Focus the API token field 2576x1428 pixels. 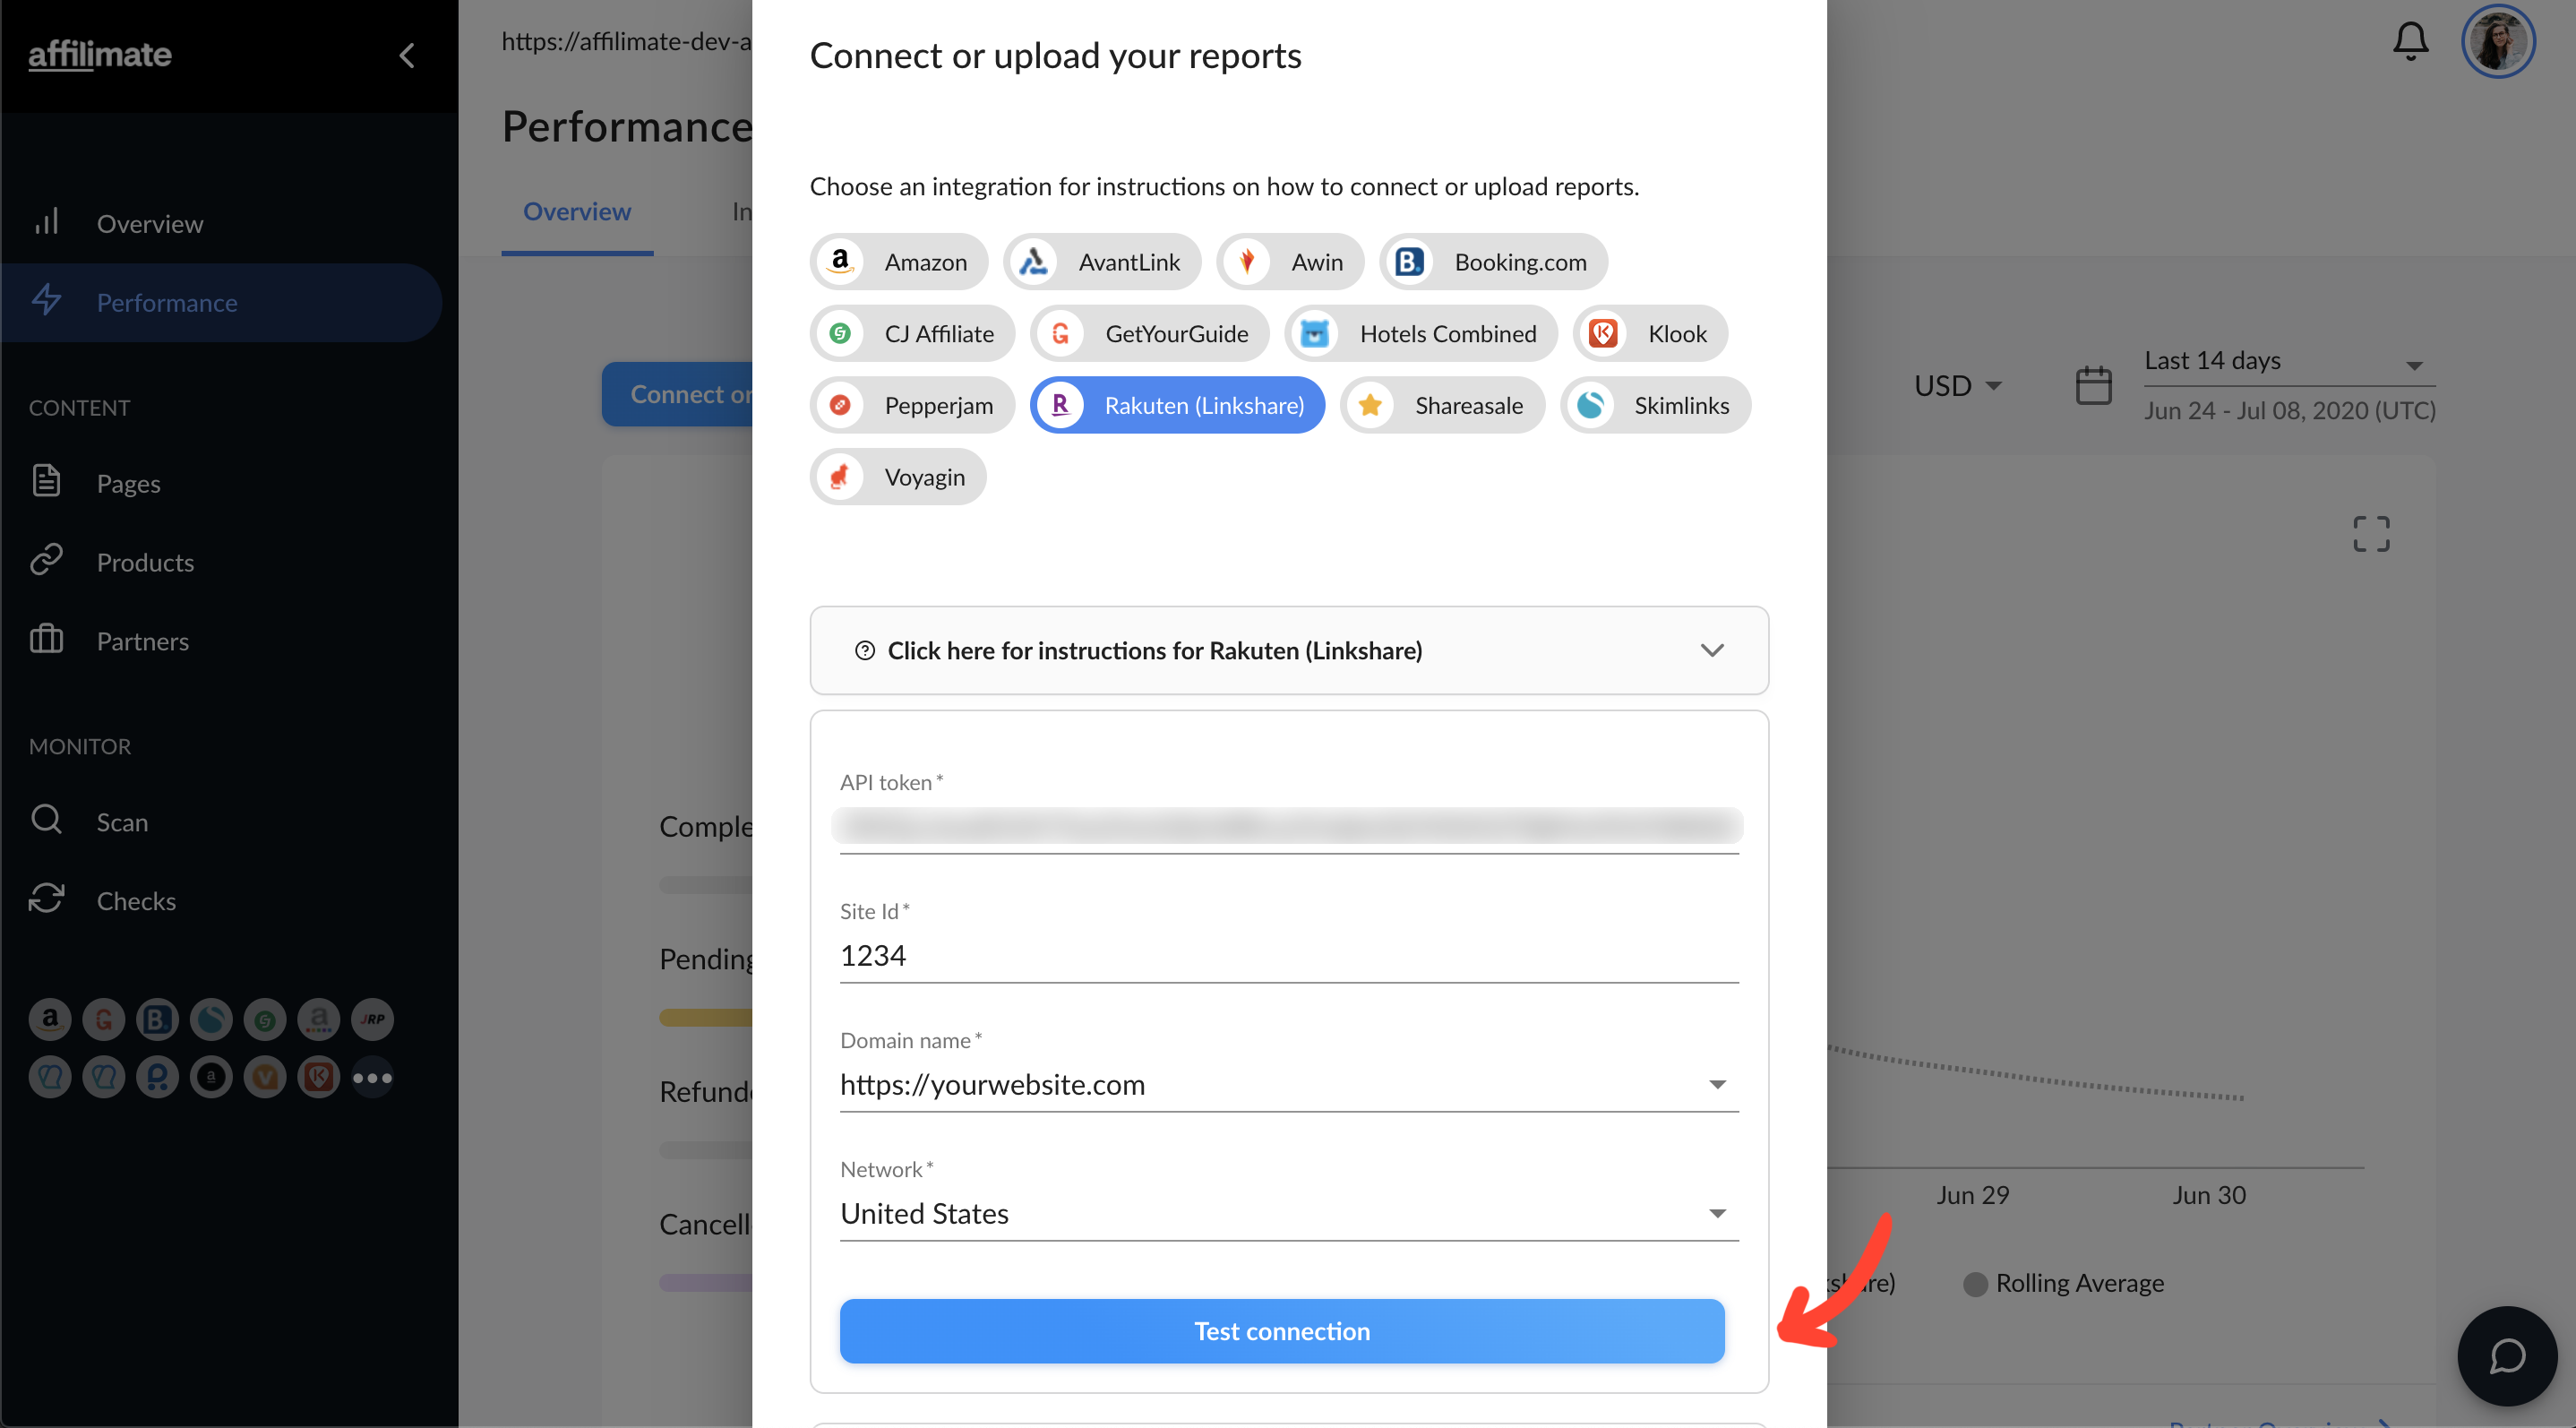1289,826
